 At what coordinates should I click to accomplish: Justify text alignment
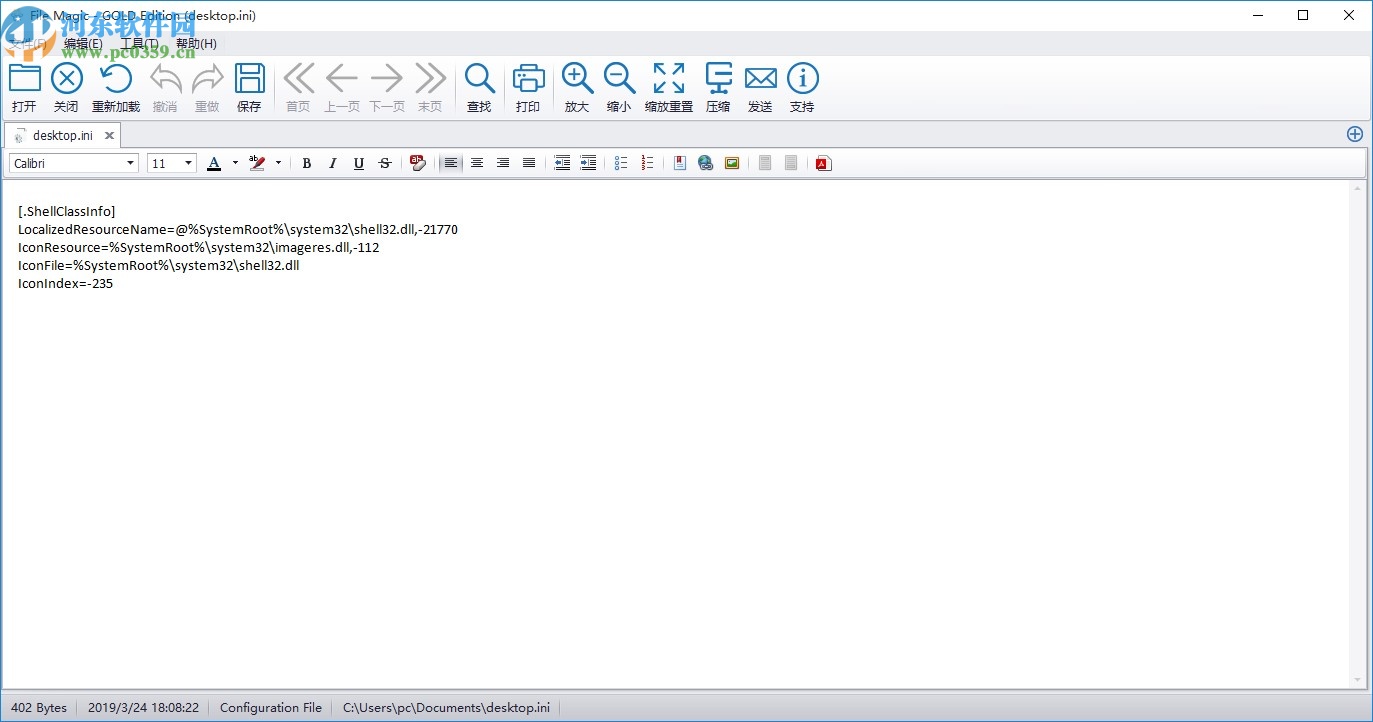[x=529, y=163]
